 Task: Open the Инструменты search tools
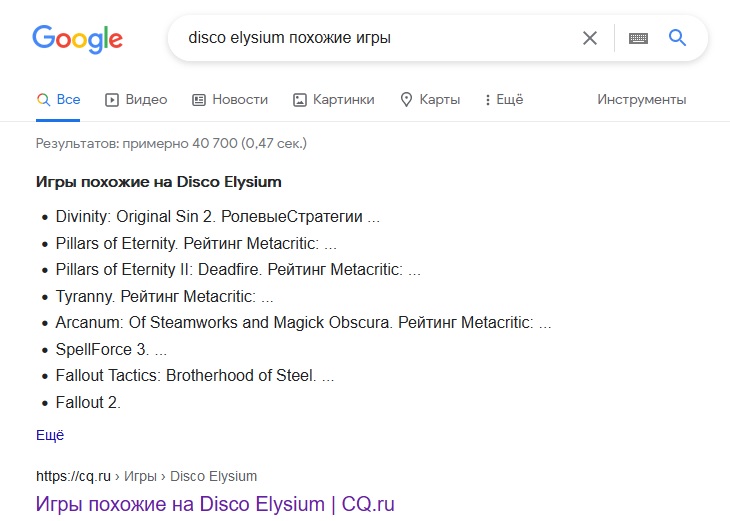(x=641, y=99)
